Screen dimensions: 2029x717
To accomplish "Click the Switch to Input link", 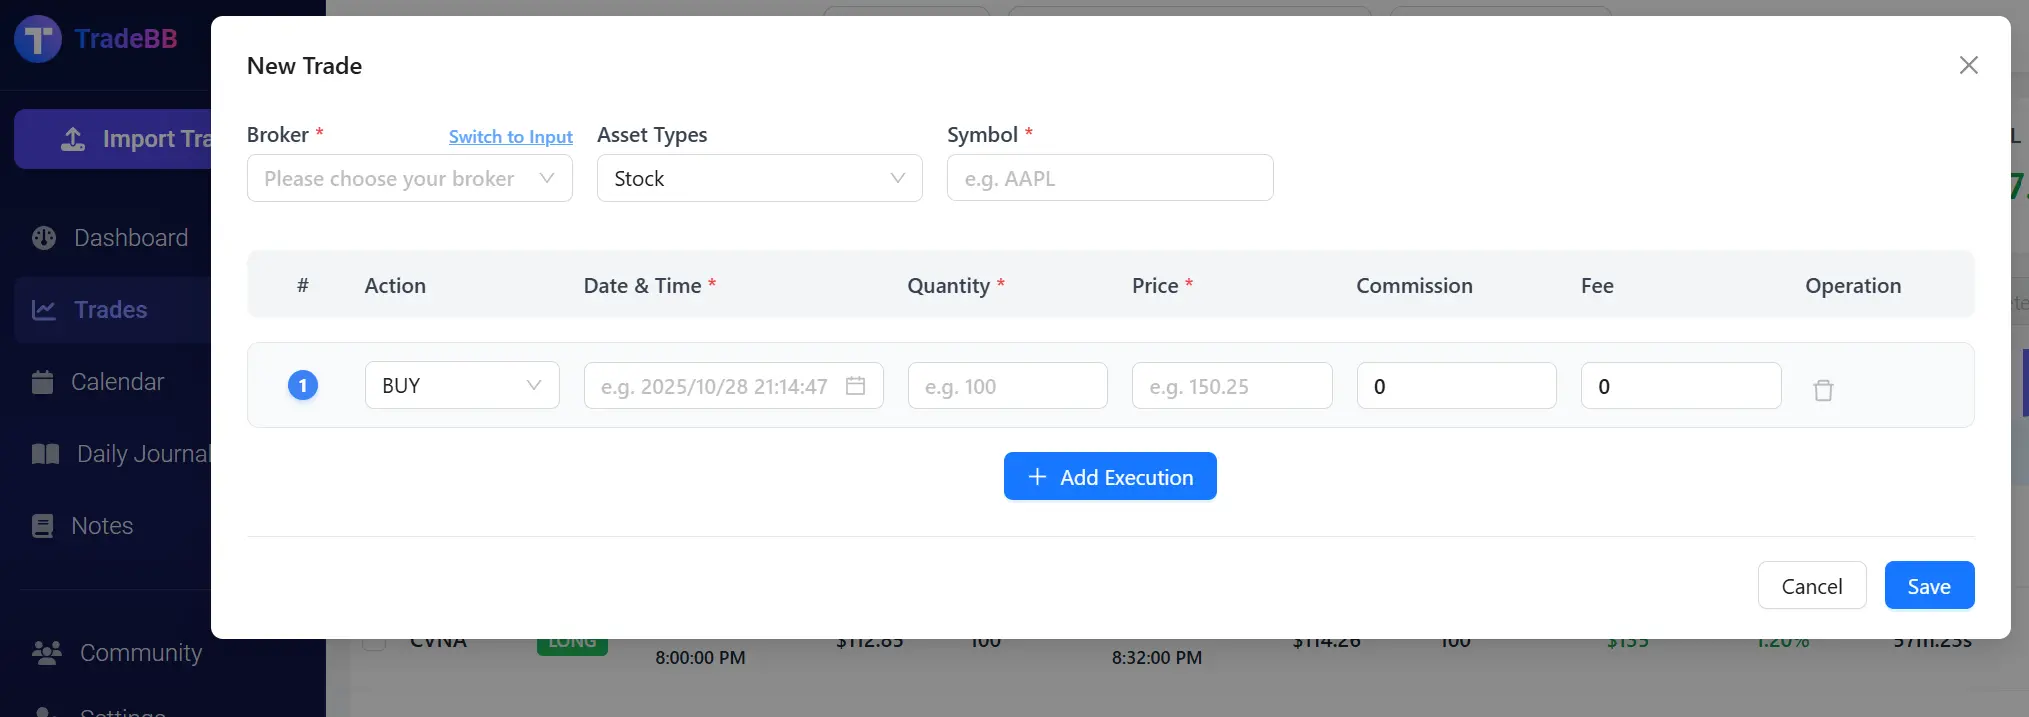I will (510, 137).
